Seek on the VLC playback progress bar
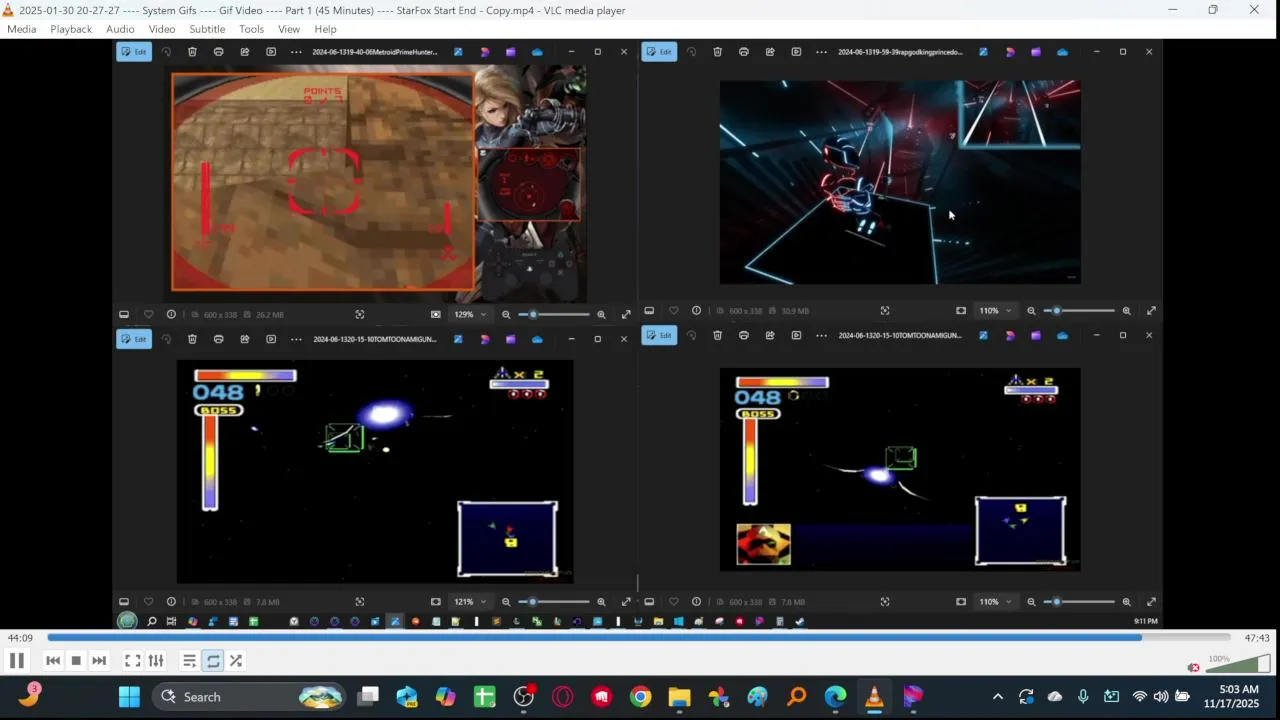Viewport: 1280px width, 720px height. pos(639,637)
